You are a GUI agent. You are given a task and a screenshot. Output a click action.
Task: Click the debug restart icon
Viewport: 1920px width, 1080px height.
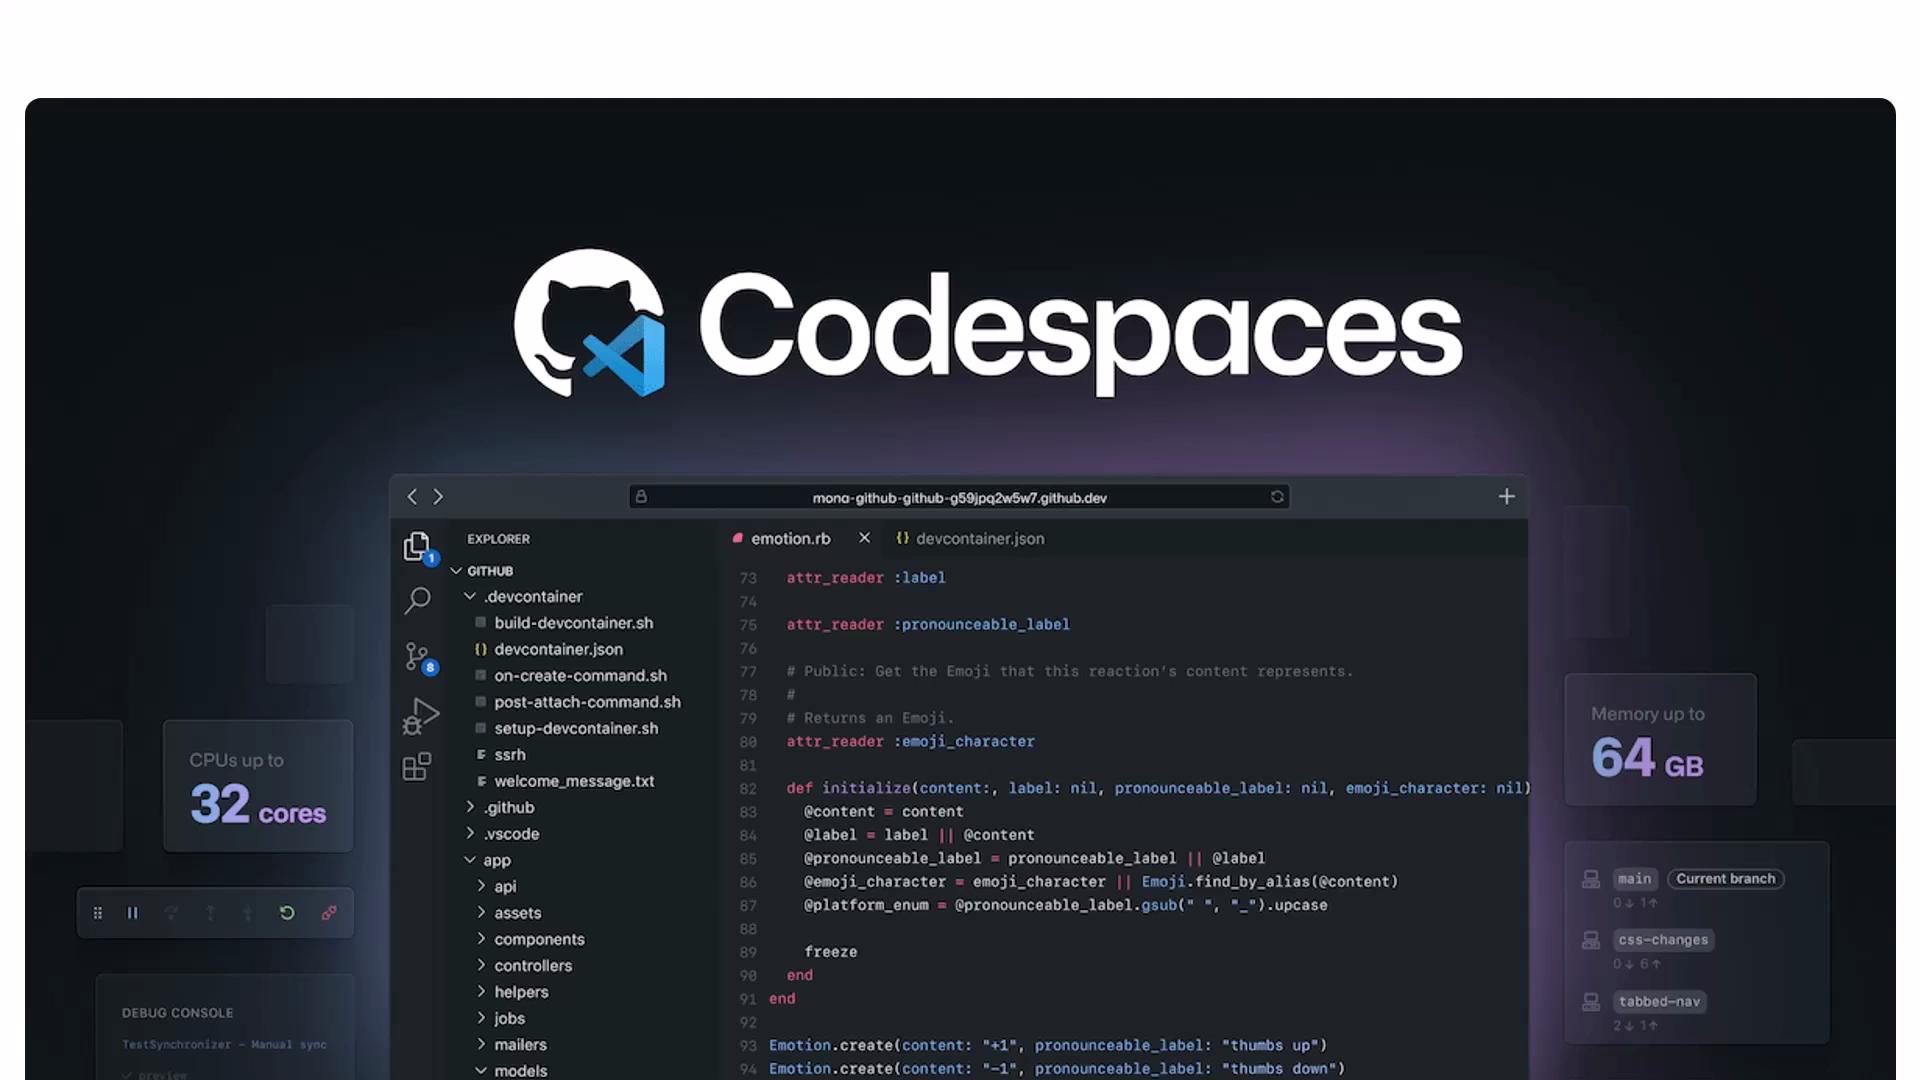click(x=287, y=913)
